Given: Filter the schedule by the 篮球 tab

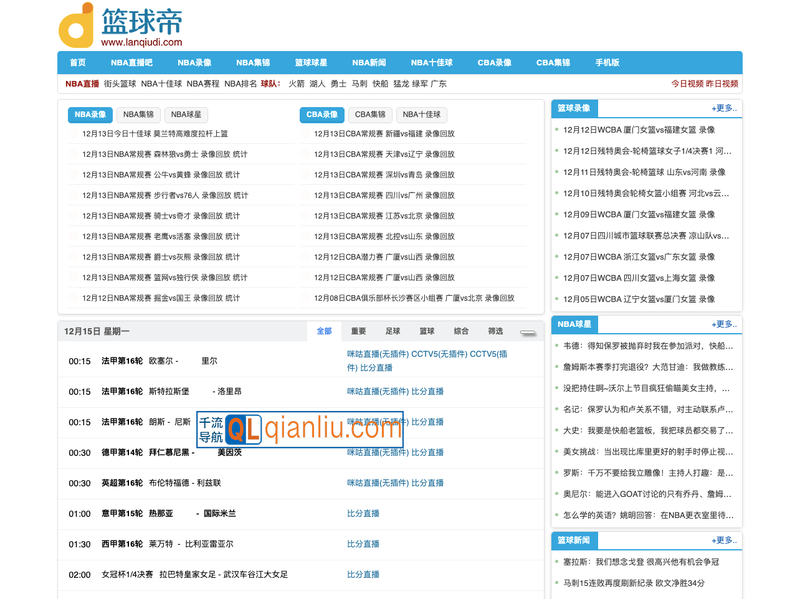Looking at the screenshot, I should pyautogui.click(x=427, y=331).
